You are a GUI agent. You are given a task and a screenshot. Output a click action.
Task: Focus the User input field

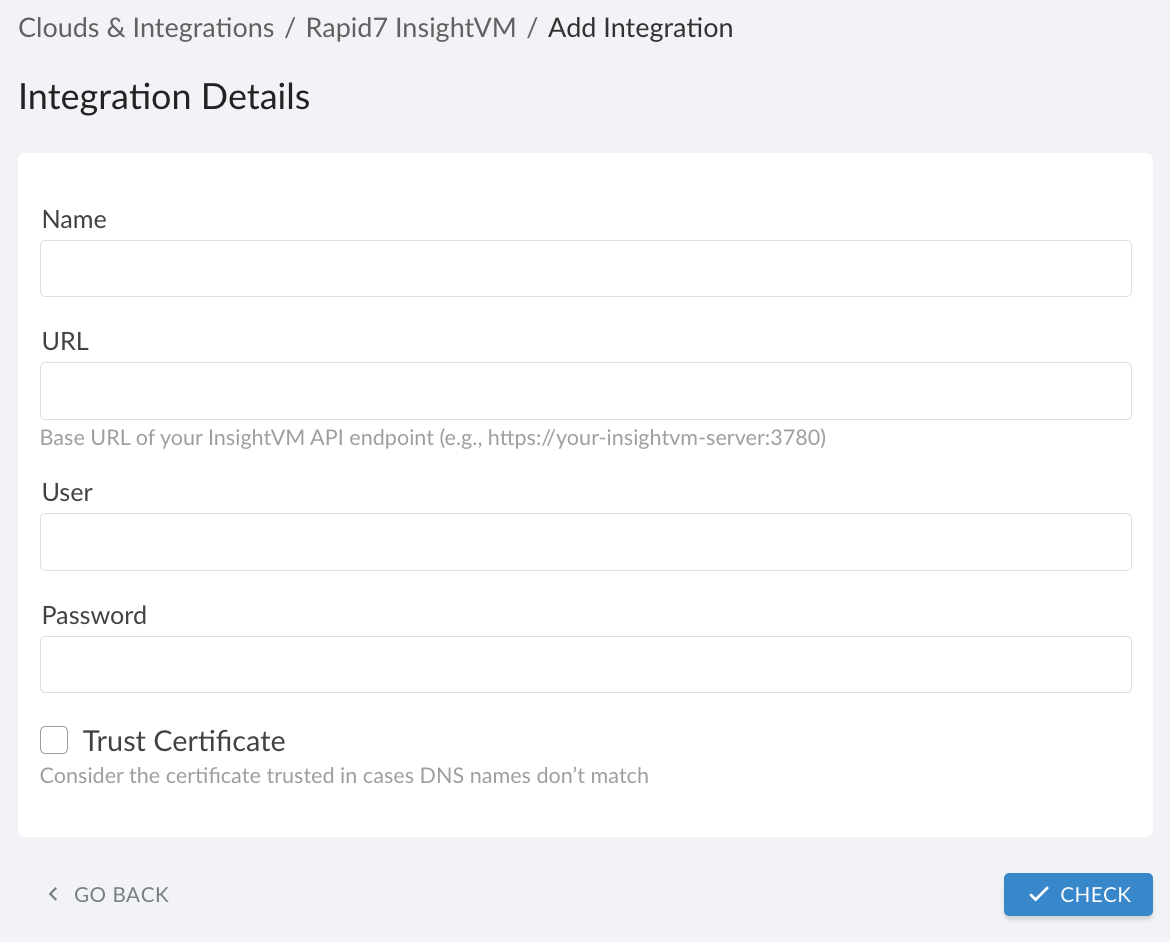[585, 541]
